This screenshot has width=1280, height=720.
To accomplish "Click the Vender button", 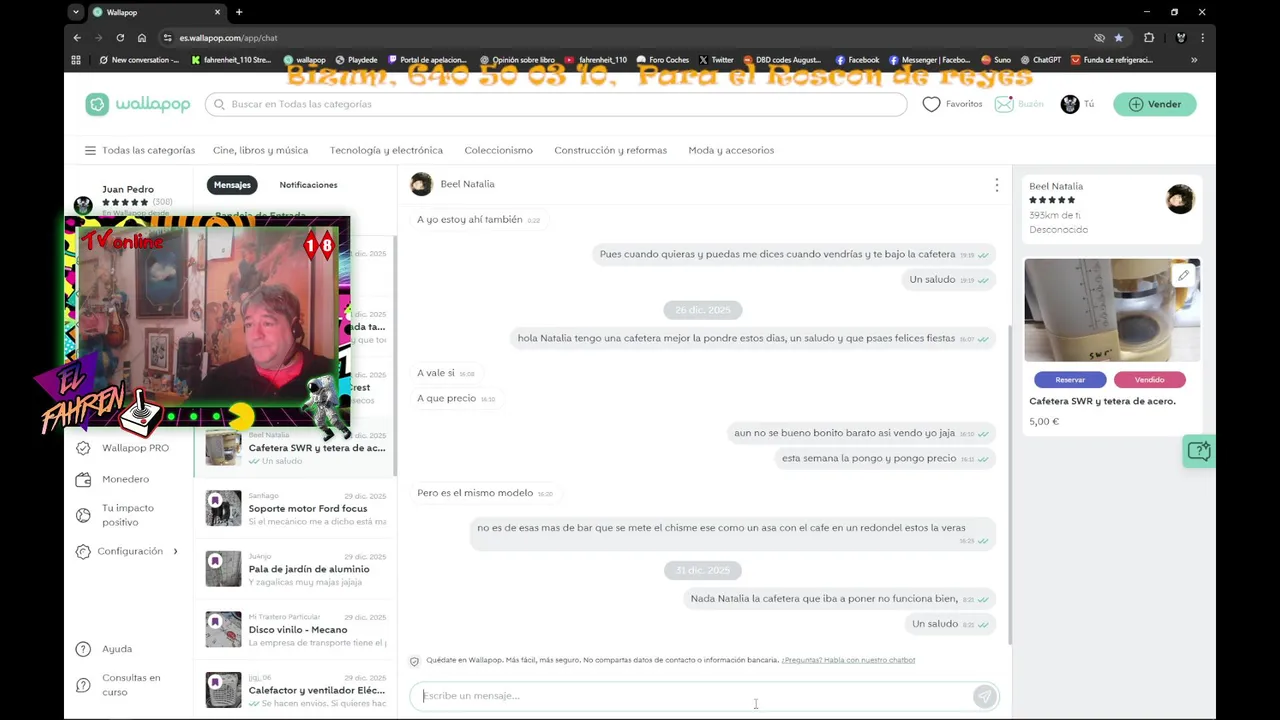I will point(1155,104).
